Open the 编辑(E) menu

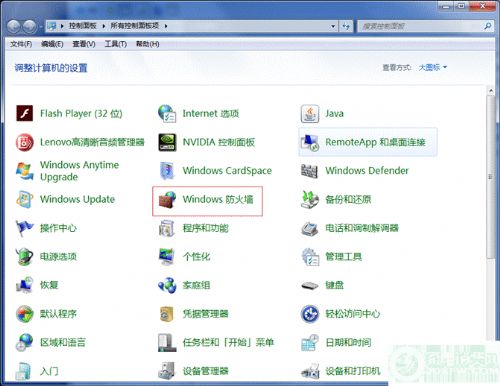pyautogui.click(x=52, y=44)
